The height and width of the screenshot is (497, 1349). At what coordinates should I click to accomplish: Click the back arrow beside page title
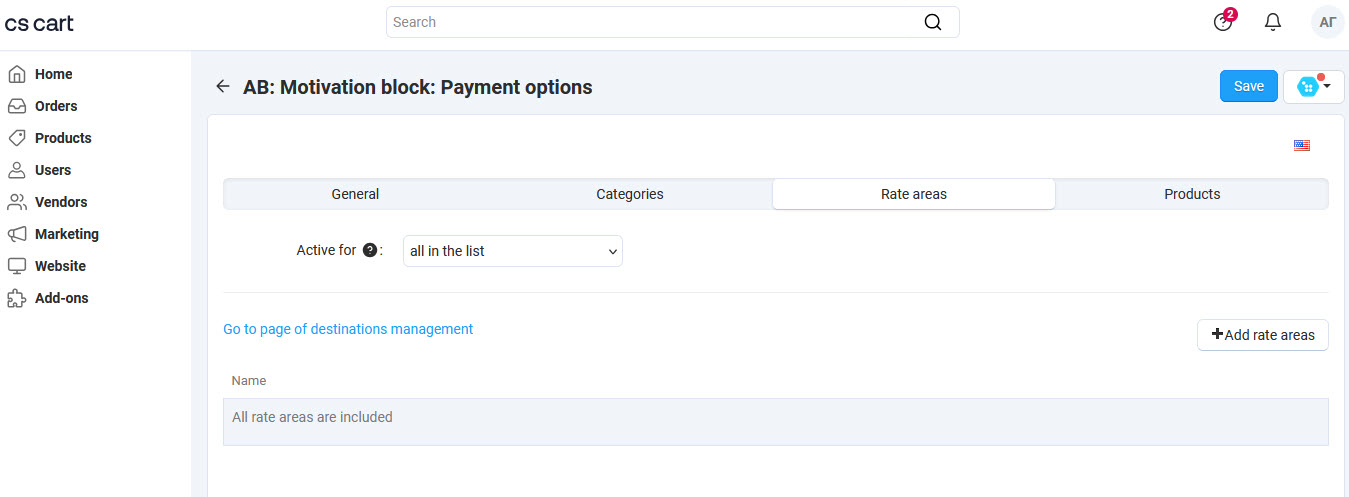tap(223, 87)
